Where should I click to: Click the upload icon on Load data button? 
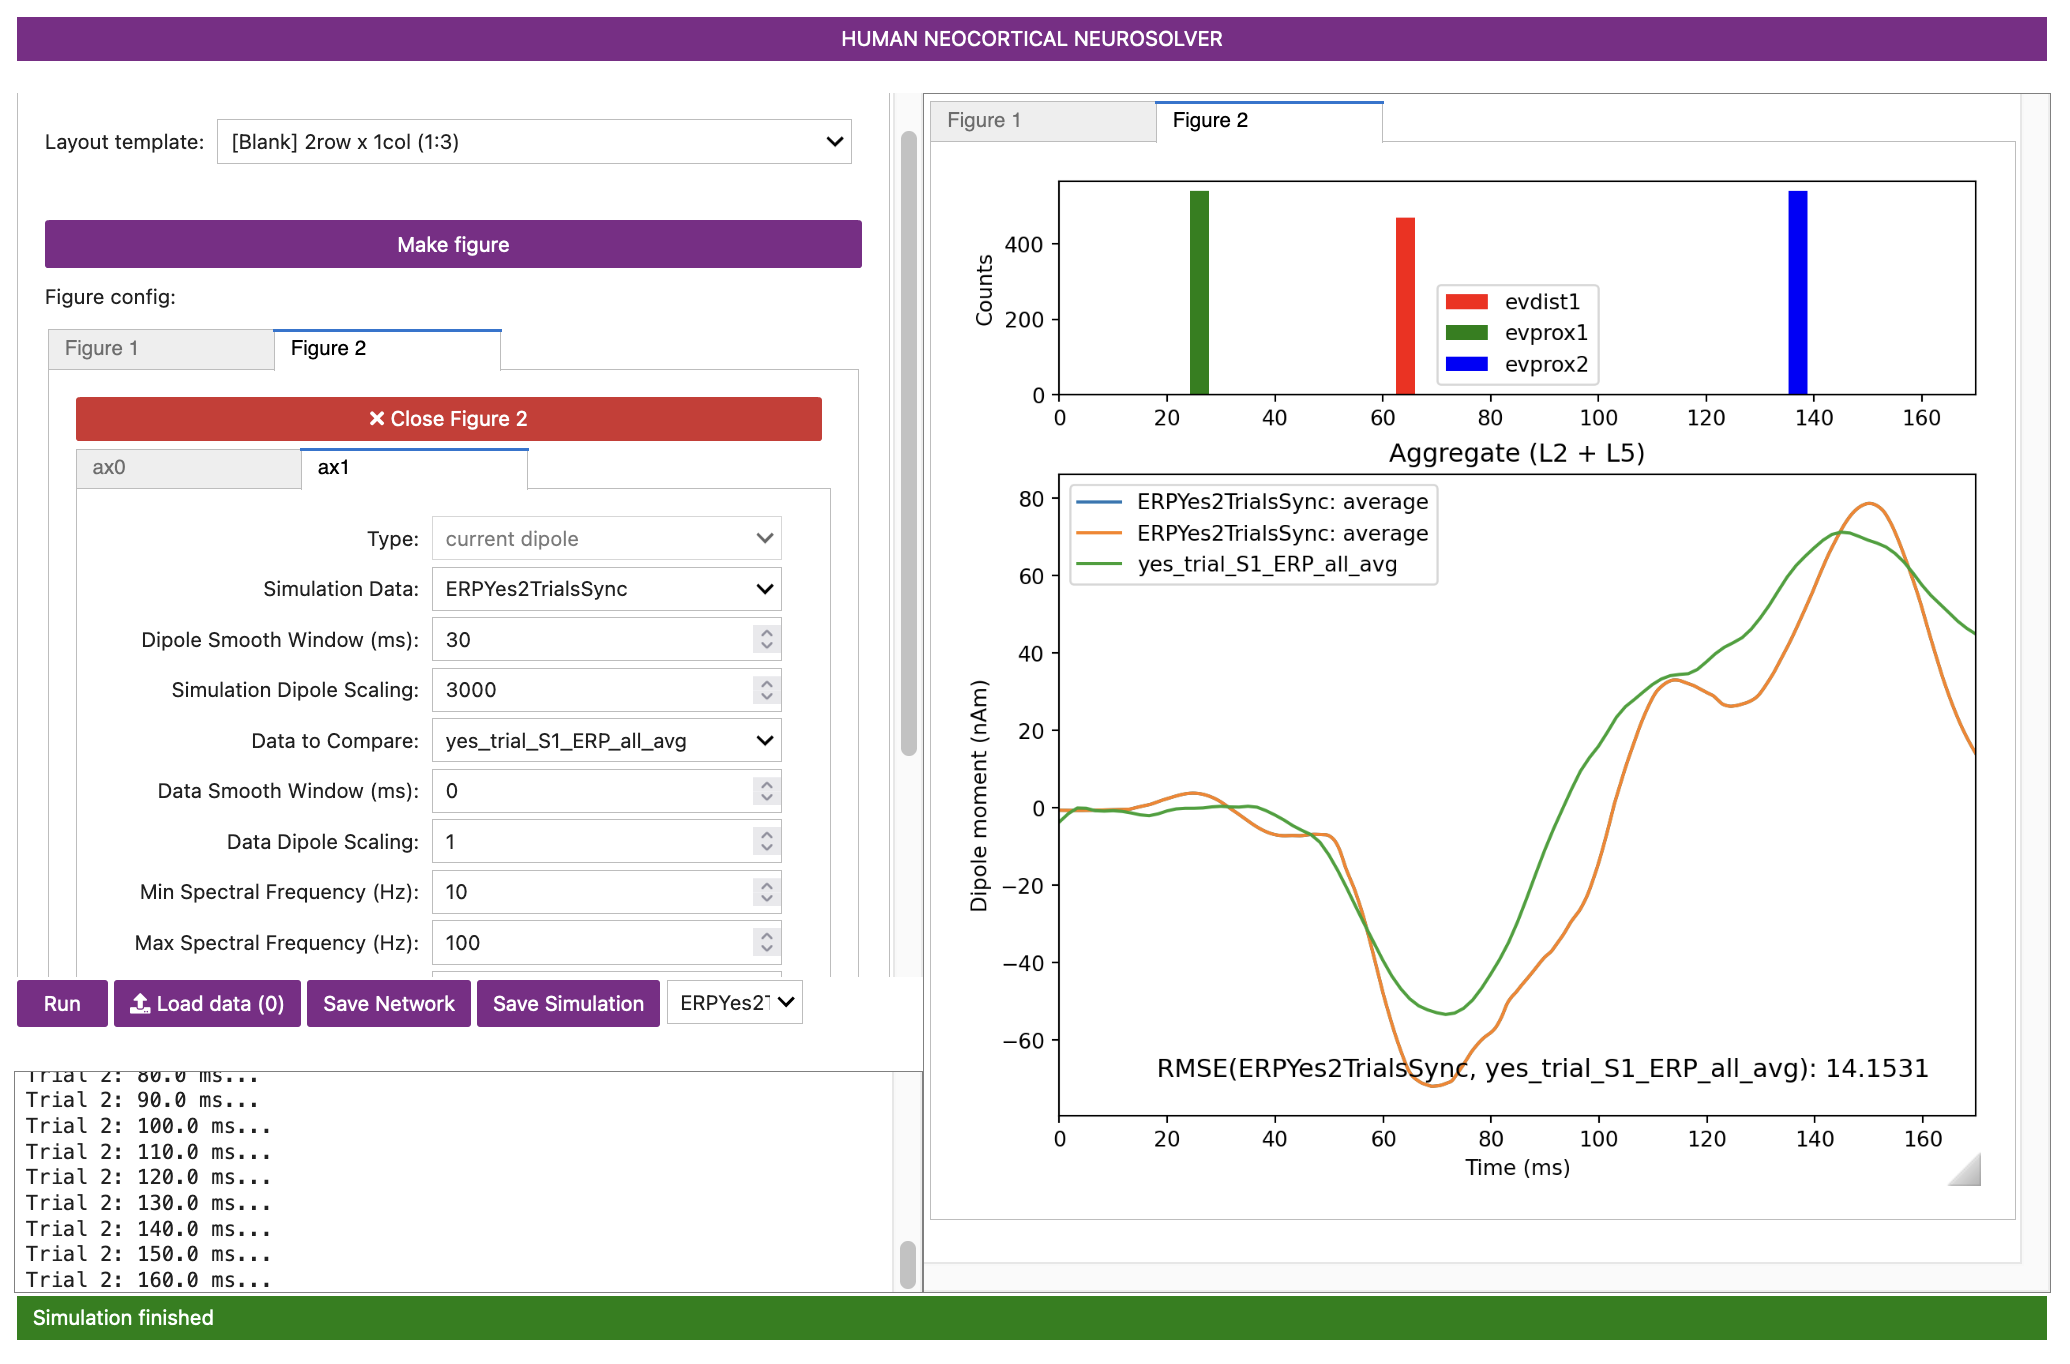pyautogui.click(x=141, y=1003)
